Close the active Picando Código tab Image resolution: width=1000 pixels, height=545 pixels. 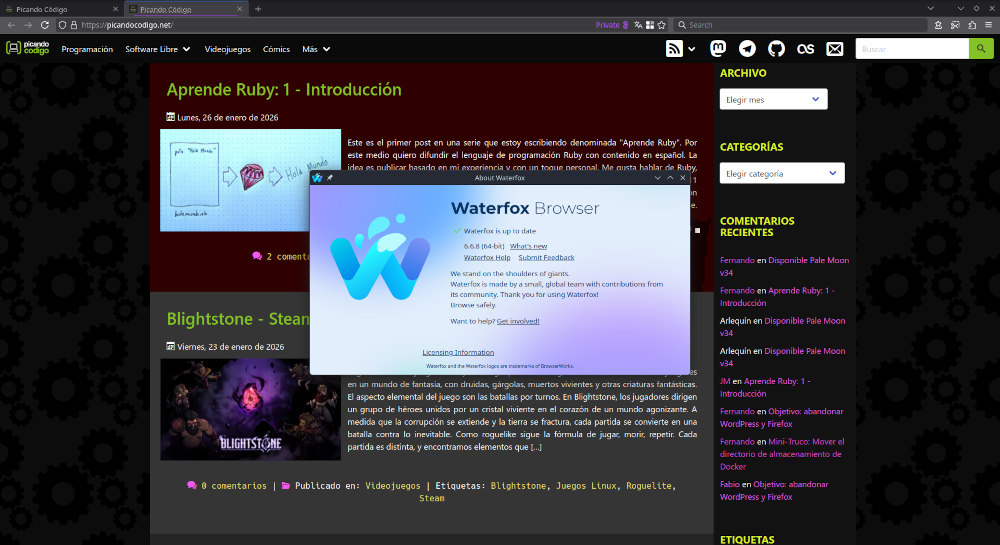[240, 9]
